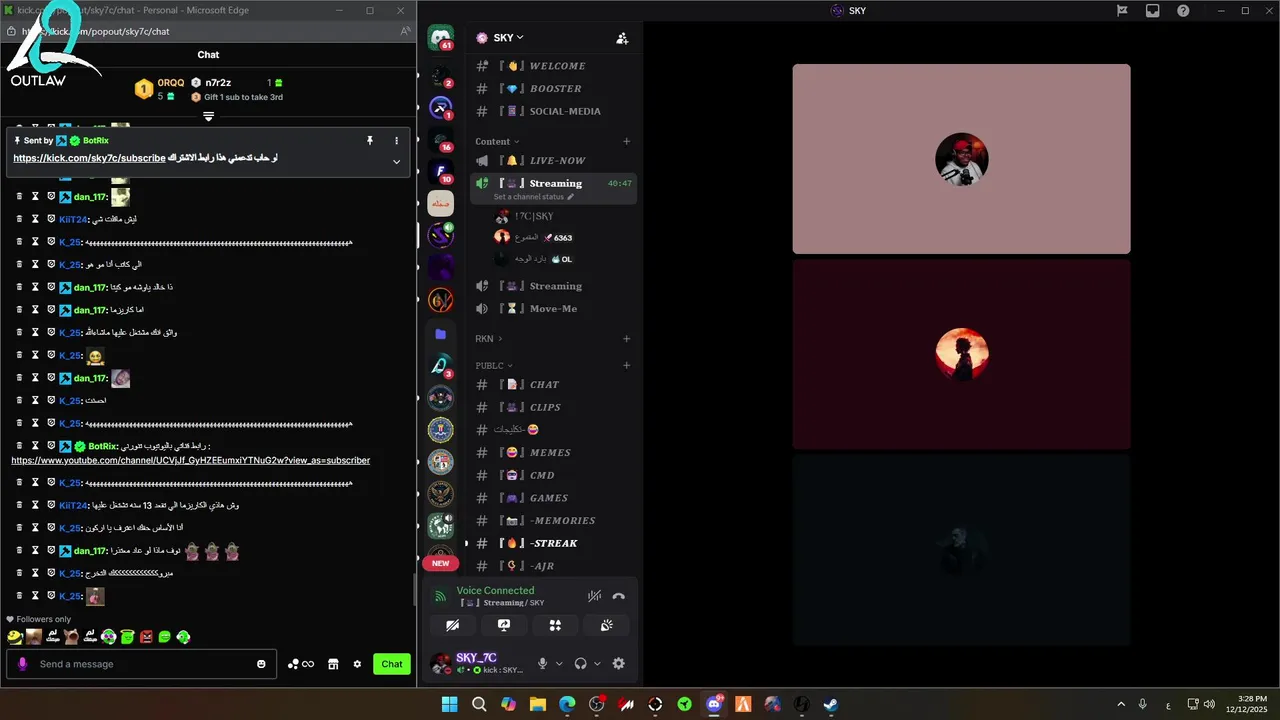Viewport: 1280px width, 720px height.
Task: Open Discord flag icon in title bar
Action: (x=1122, y=11)
